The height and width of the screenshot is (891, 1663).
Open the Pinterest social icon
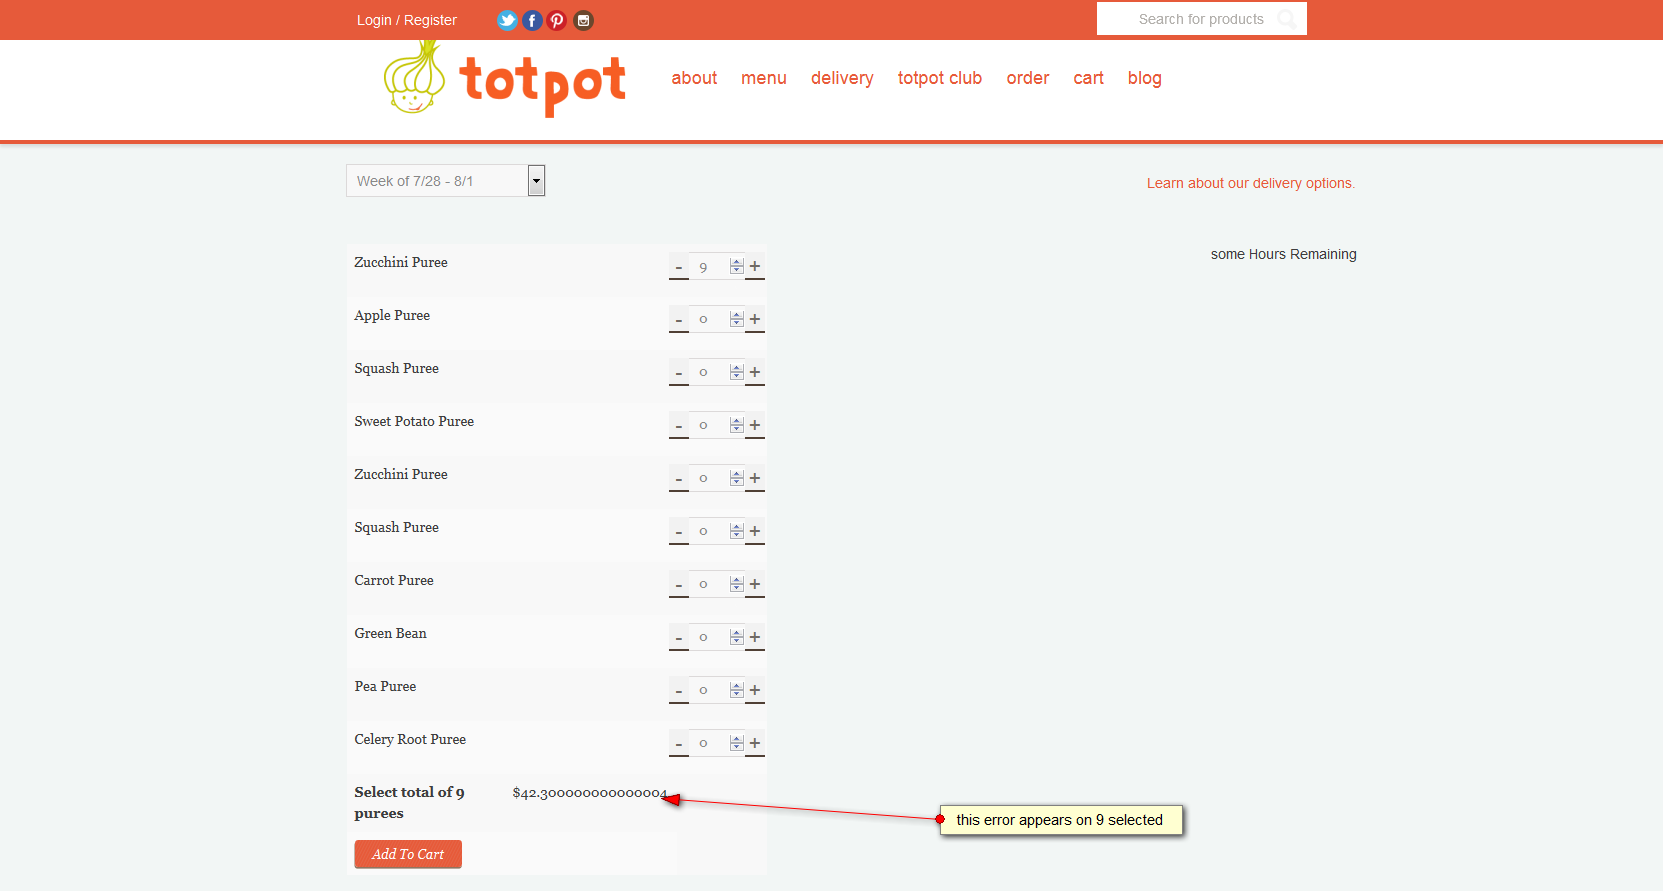click(x=557, y=20)
